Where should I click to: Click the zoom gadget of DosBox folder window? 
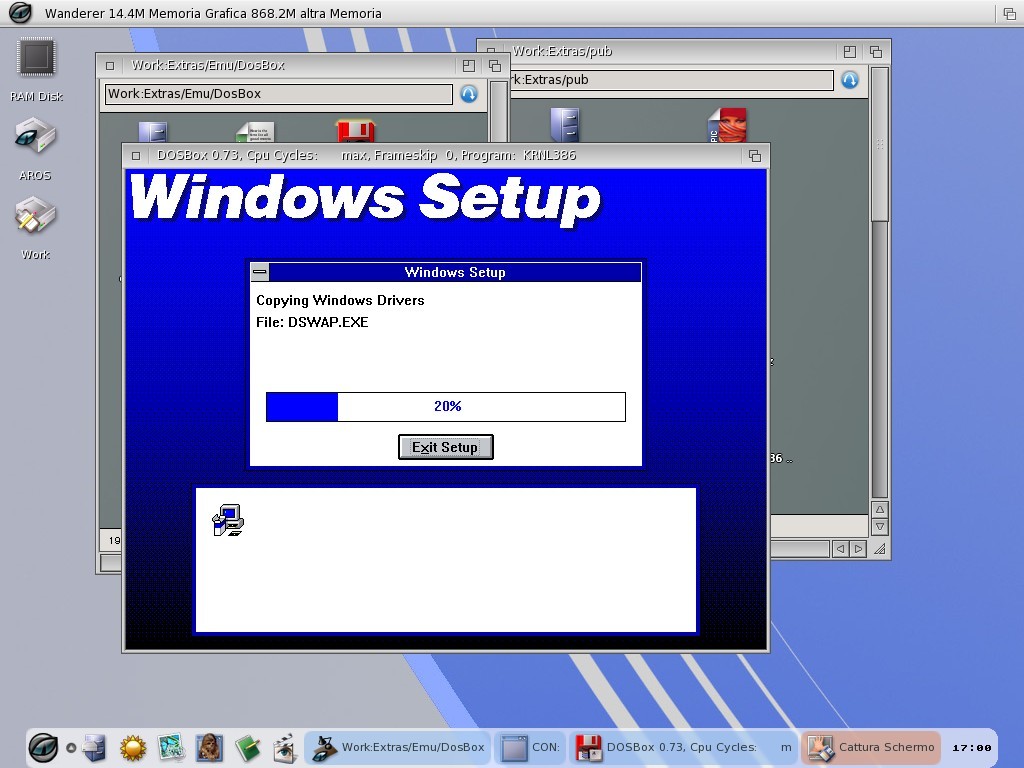click(x=469, y=65)
